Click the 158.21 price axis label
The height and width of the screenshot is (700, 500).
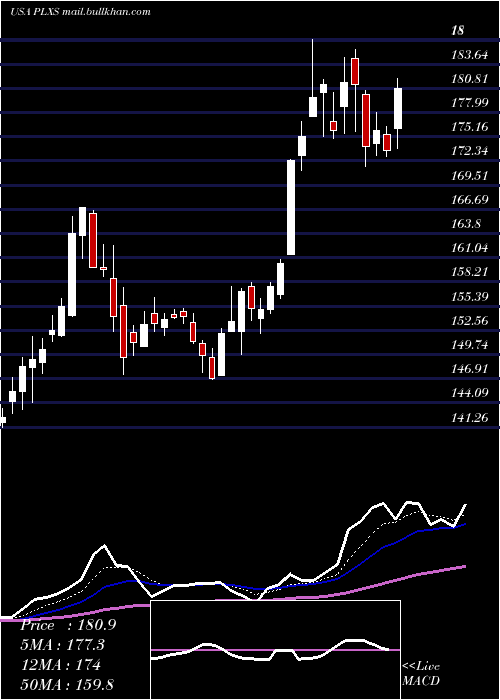tap(469, 272)
